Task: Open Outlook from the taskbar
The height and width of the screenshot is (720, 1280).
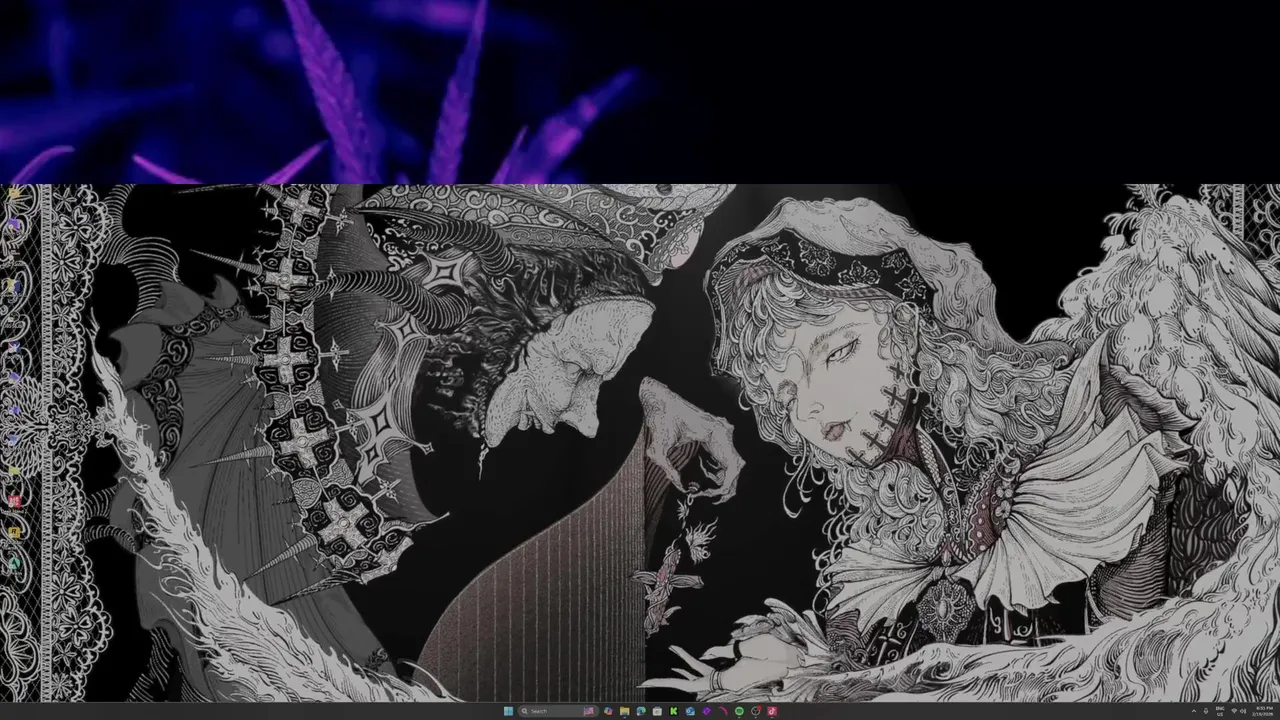Action: (x=690, y=711)
